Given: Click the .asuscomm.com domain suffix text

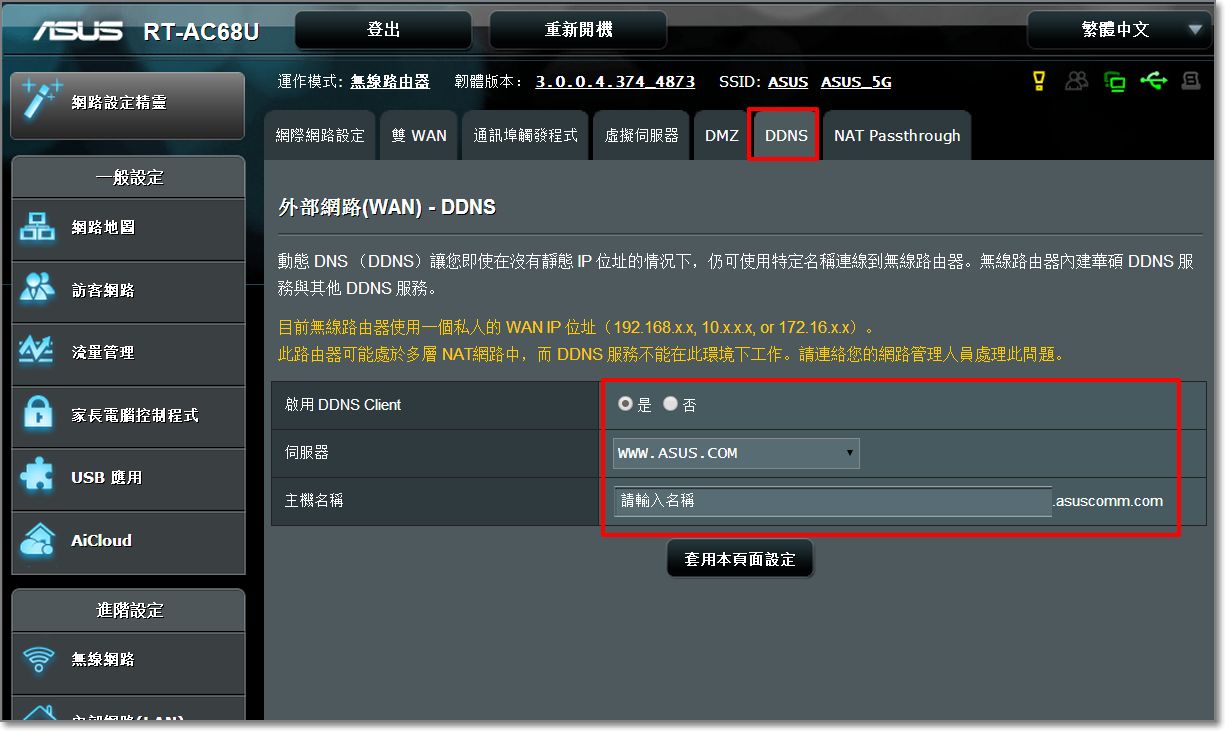Looking at the screenshot, I should [1109, 501].
